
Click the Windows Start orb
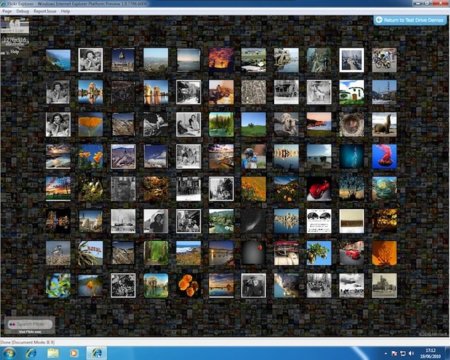[9, 353]
